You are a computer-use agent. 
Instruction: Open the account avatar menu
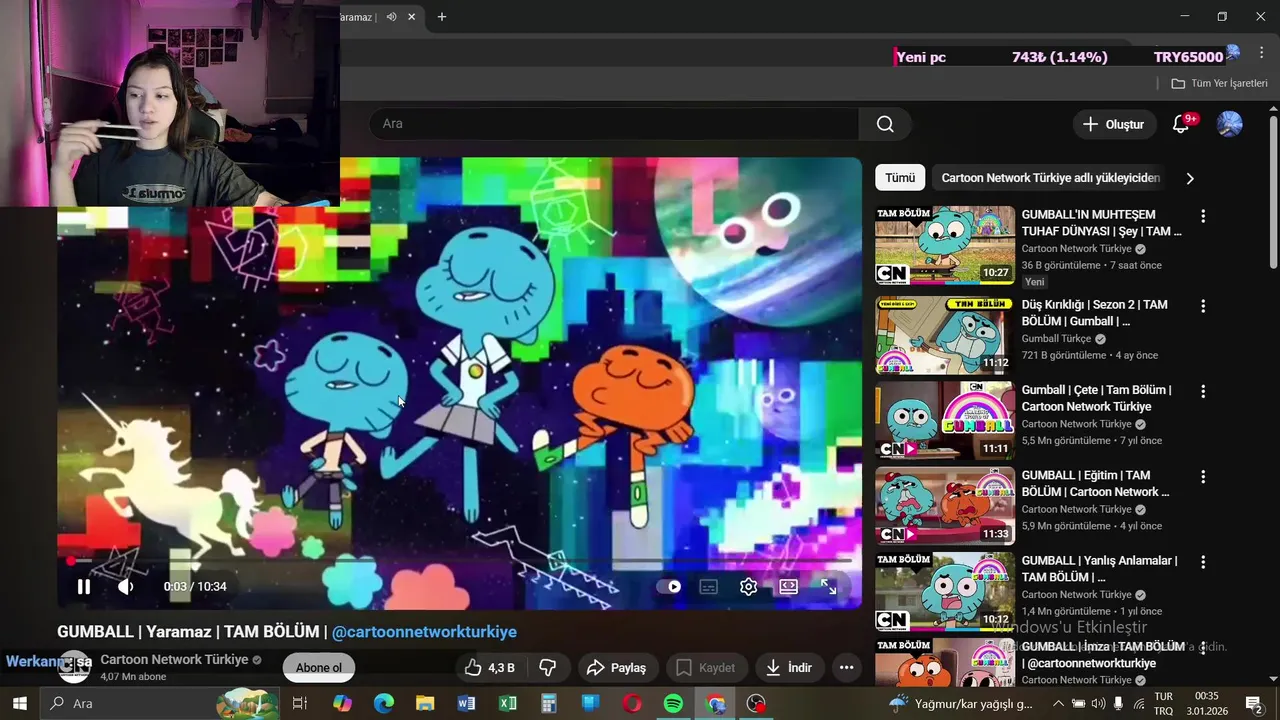tap(1229, 124)
